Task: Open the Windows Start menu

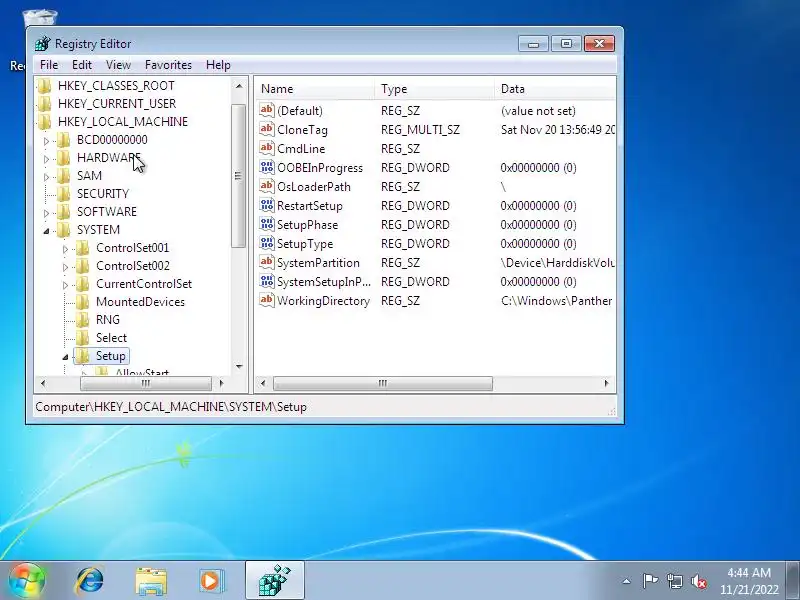Action: pos(26,581)
